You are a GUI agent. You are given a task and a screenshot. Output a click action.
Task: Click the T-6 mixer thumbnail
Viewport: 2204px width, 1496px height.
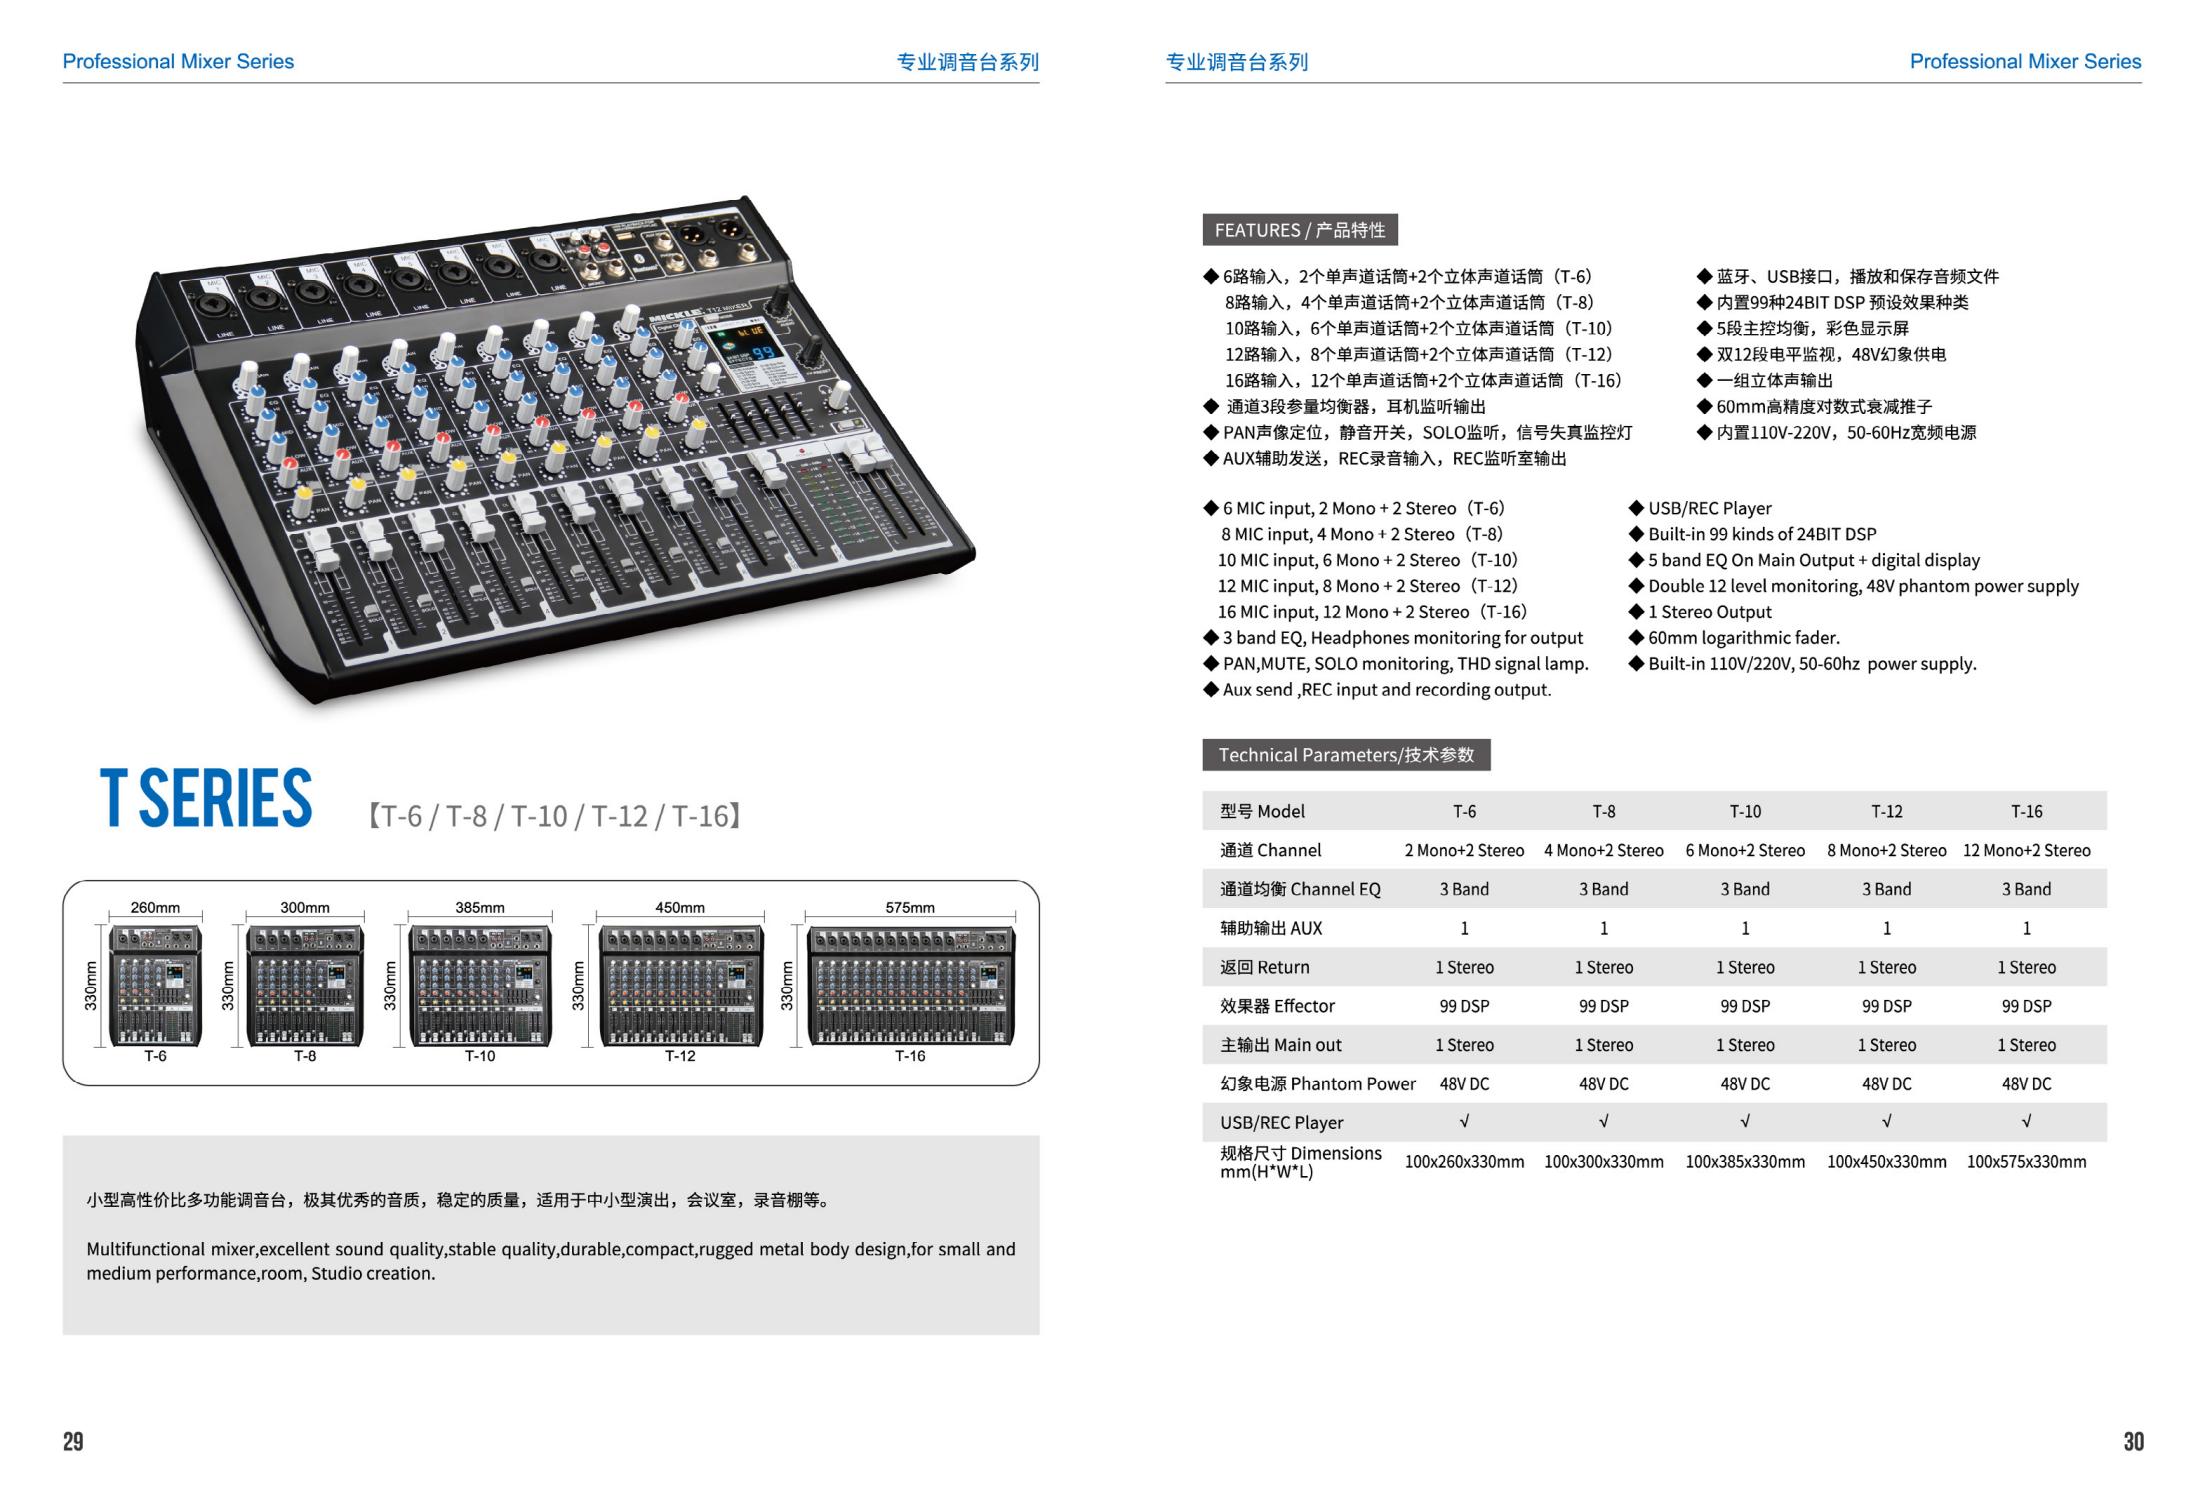pos(155,985)
